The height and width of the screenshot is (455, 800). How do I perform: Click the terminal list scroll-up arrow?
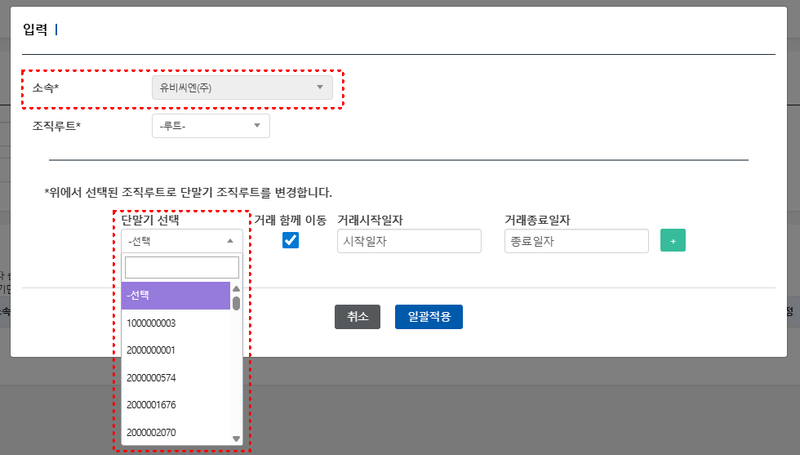click(236, 289)
